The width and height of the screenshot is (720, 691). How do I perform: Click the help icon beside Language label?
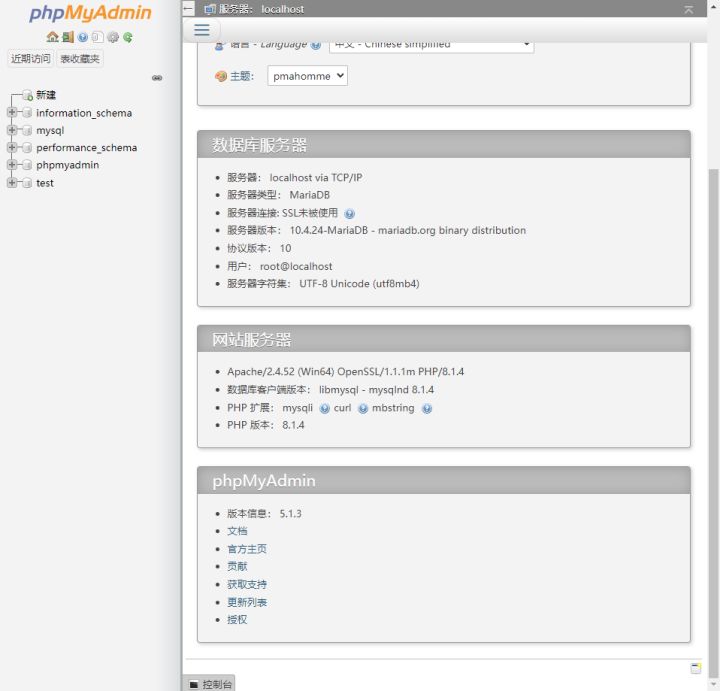point(315,45)
